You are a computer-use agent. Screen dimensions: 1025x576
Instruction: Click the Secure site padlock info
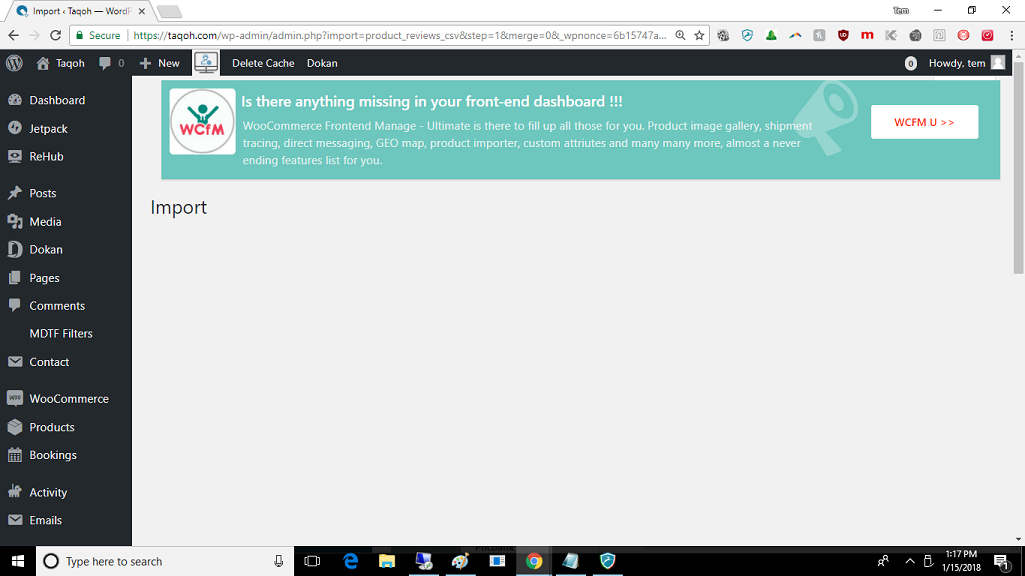coord(97,35)
